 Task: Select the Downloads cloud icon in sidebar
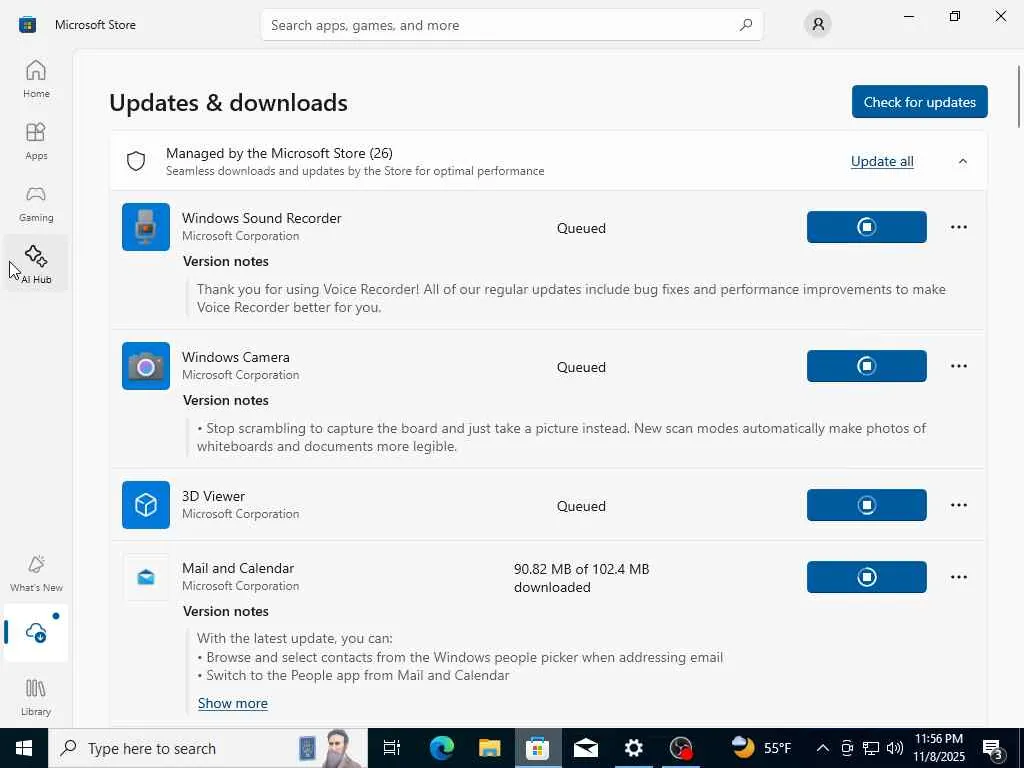(36, 632)
